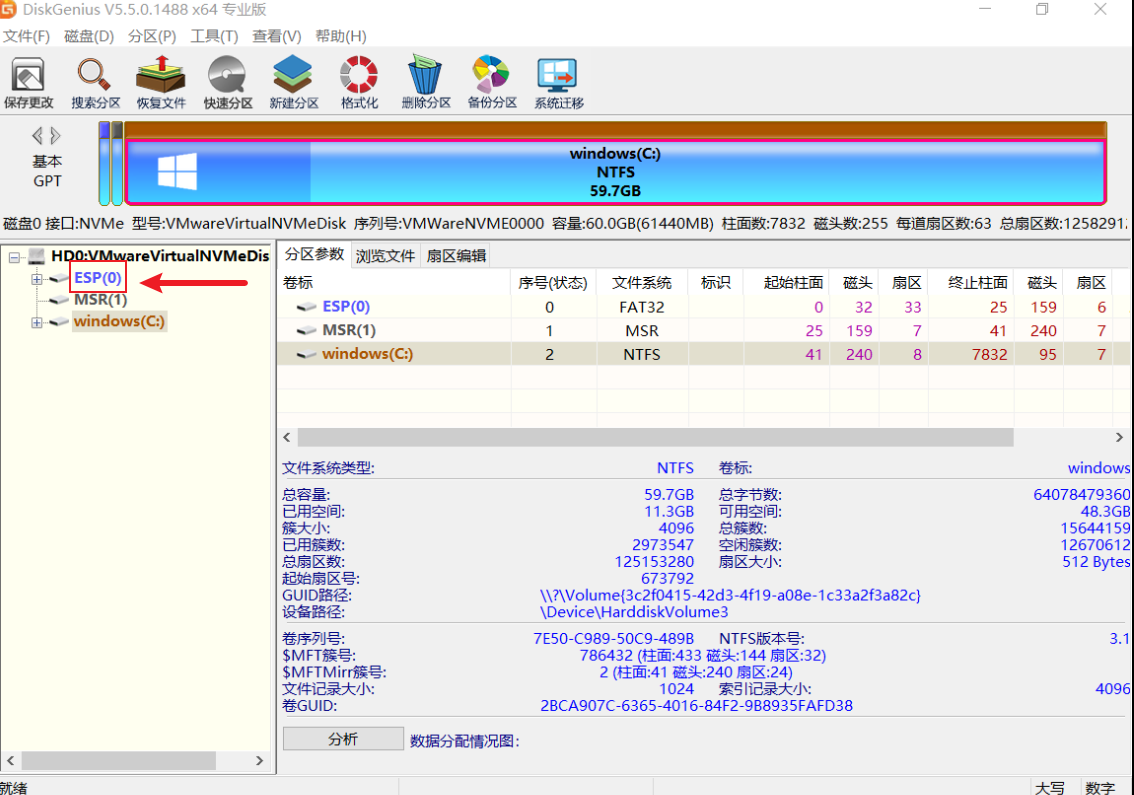This screenshot has height=795, width=1134.
Task: Click the partition table horizontal scrollbar thumb
Action: point(655,438)
